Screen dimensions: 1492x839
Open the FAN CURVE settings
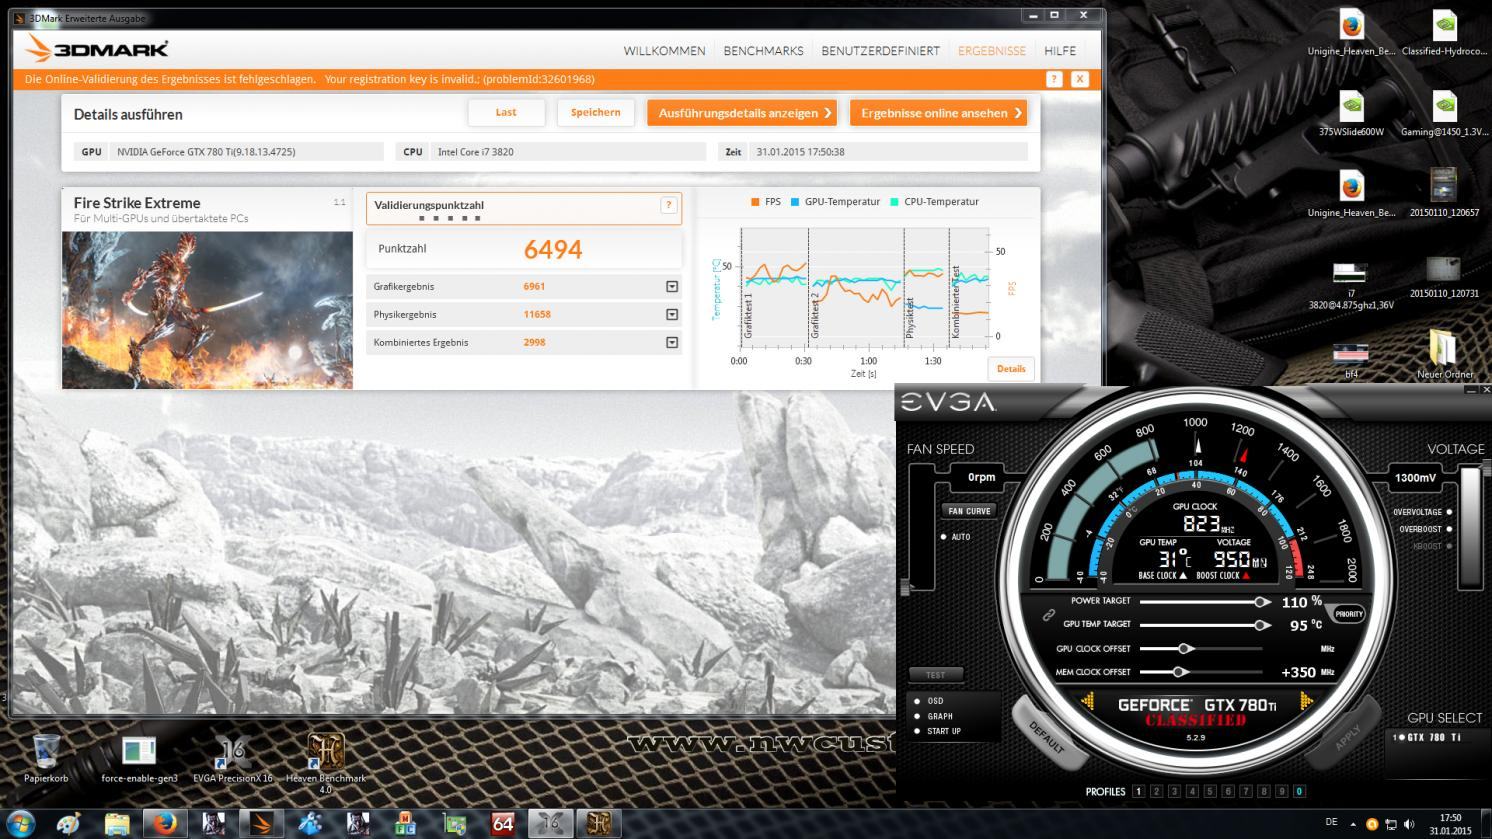pos(969,511)
